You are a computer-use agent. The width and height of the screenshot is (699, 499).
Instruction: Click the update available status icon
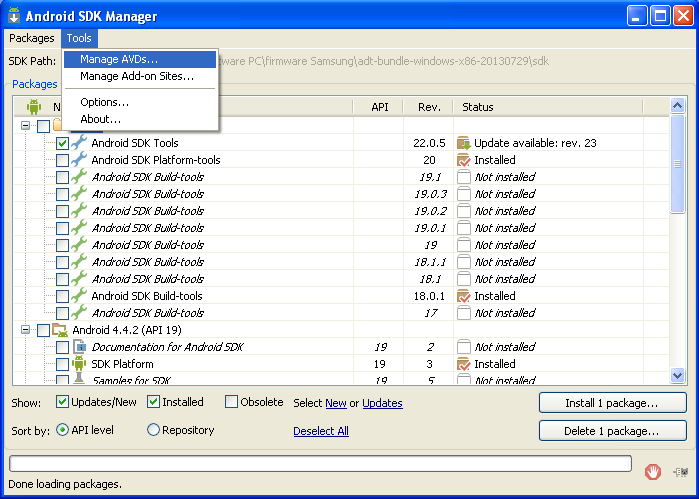[x=464, y=143]
